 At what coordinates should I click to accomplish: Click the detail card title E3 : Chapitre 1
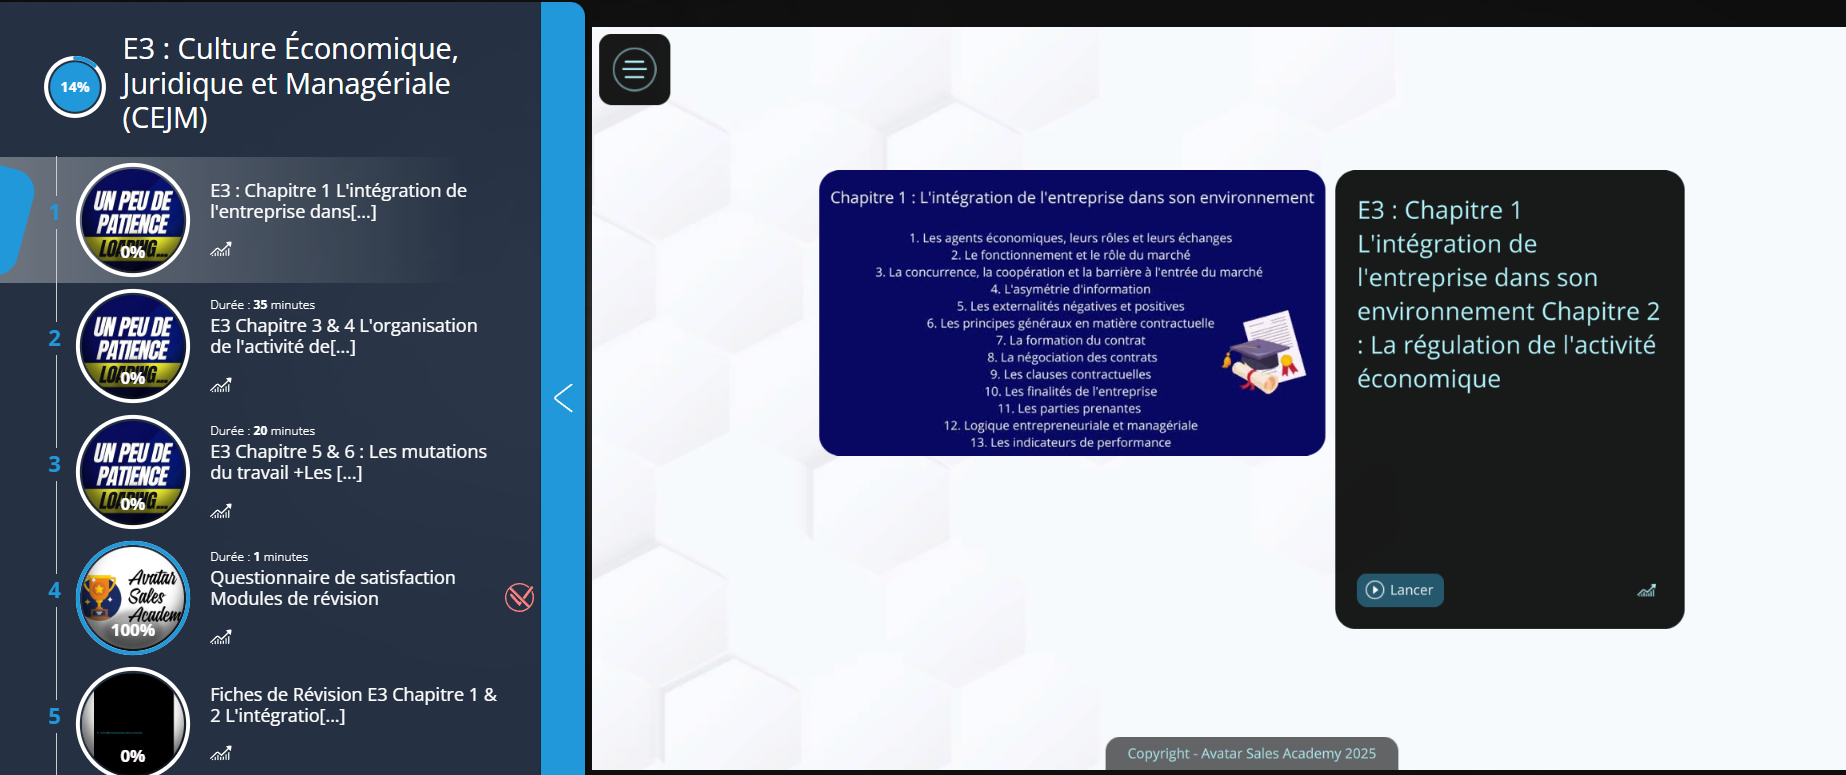click(x=1508, y=294)
